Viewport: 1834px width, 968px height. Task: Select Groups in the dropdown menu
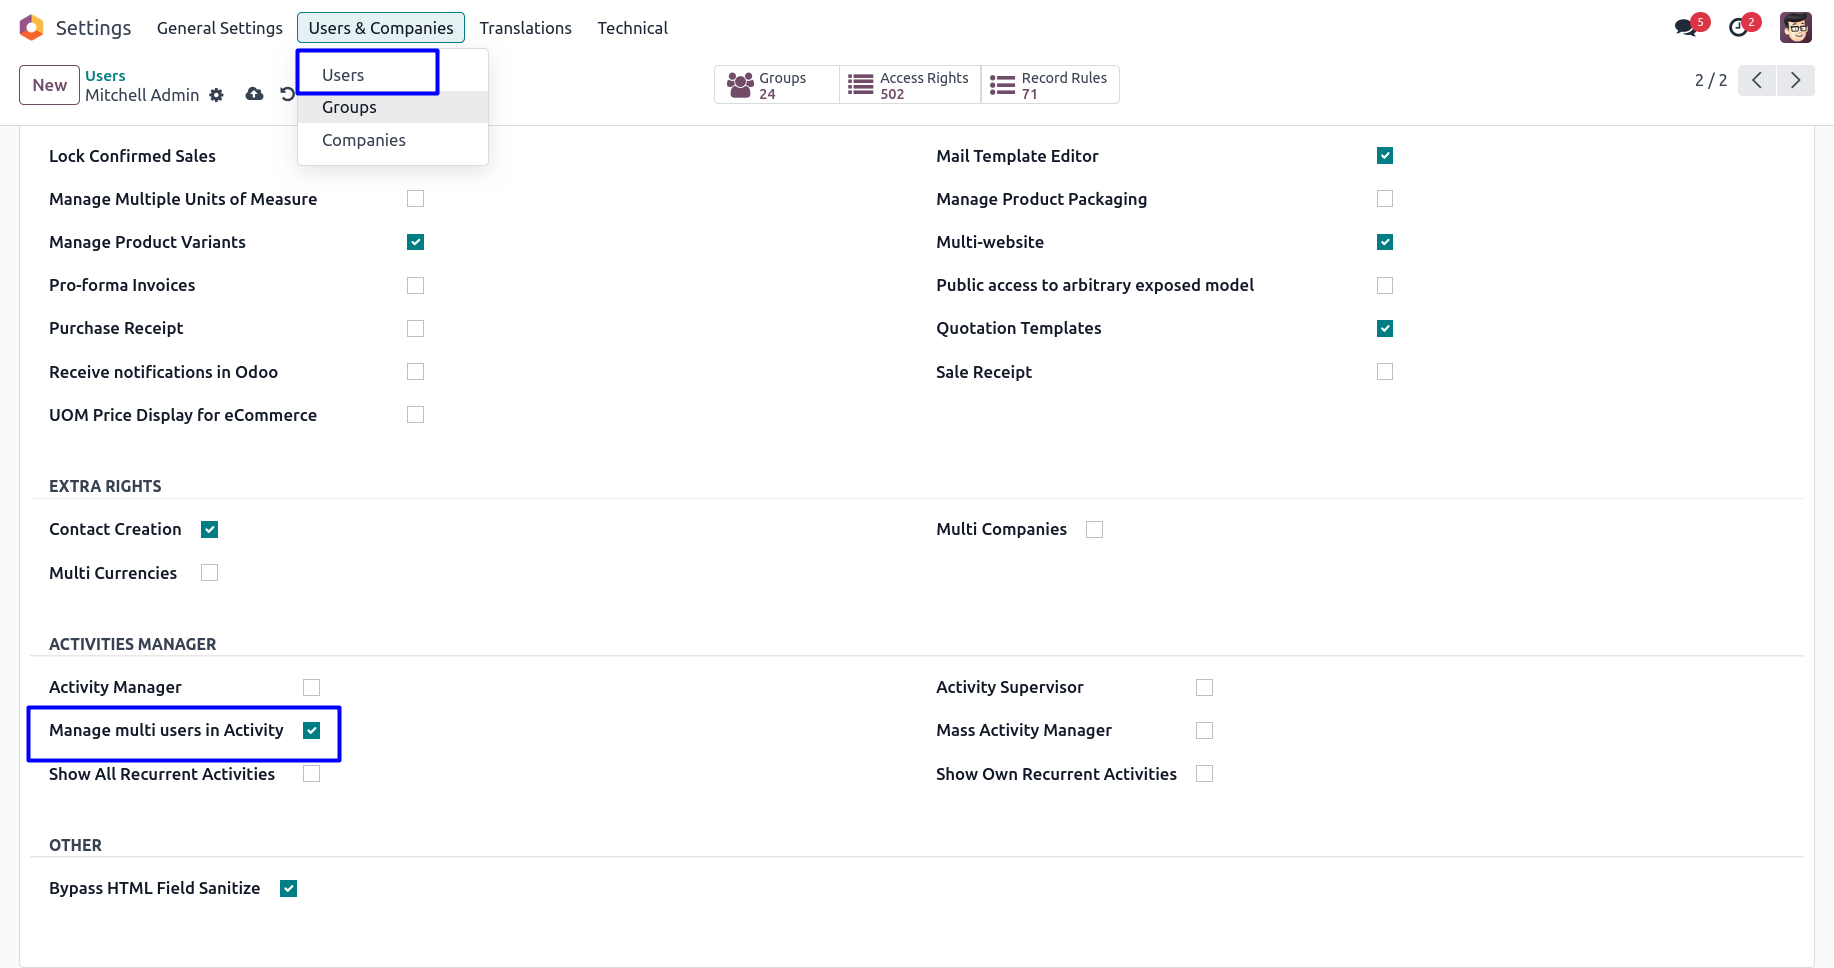[349, 107]
